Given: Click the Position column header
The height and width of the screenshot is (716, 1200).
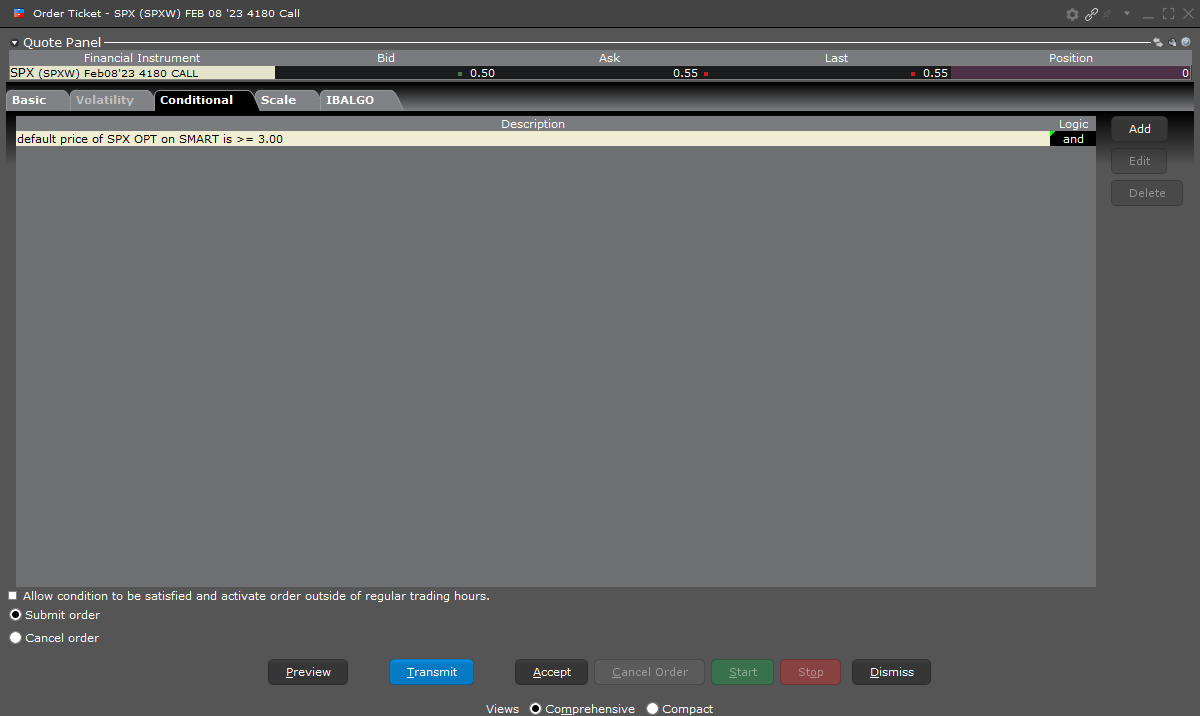Looking at the screenshot, I should pos(1071,58).
